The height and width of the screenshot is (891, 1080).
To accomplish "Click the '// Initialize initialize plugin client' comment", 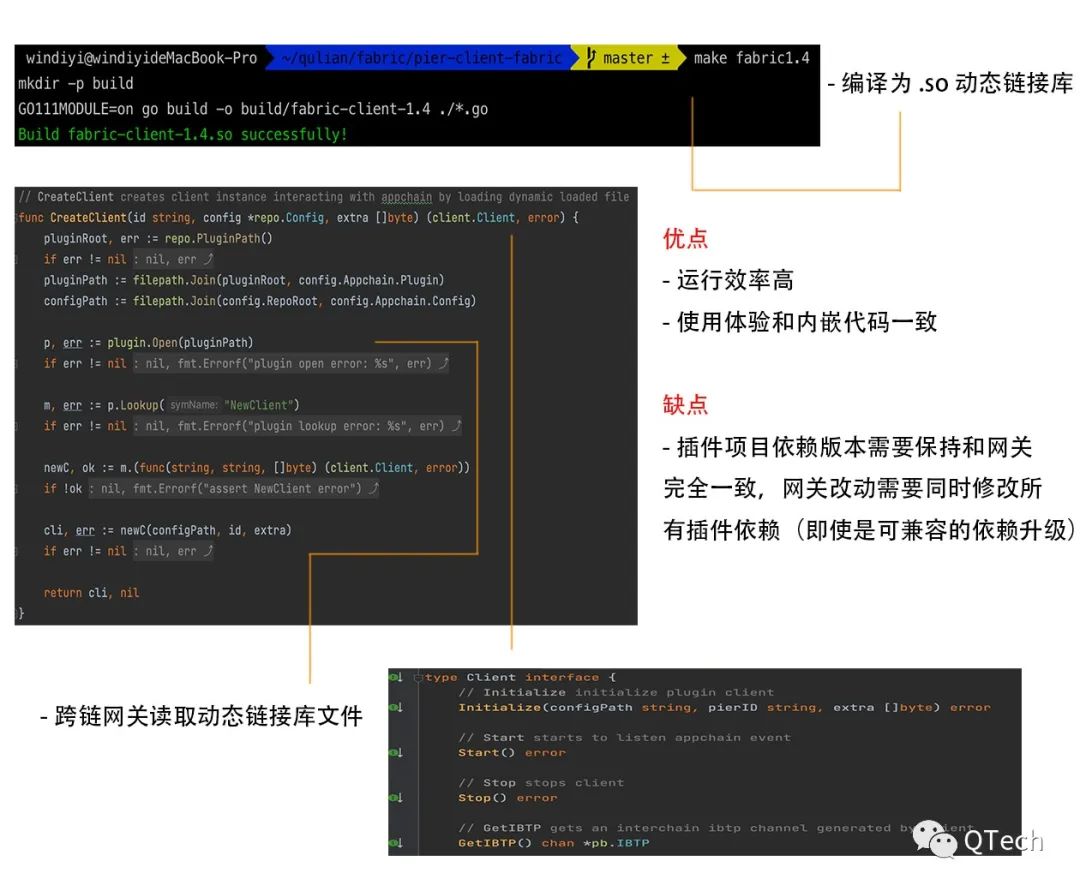I will [616, 693].
